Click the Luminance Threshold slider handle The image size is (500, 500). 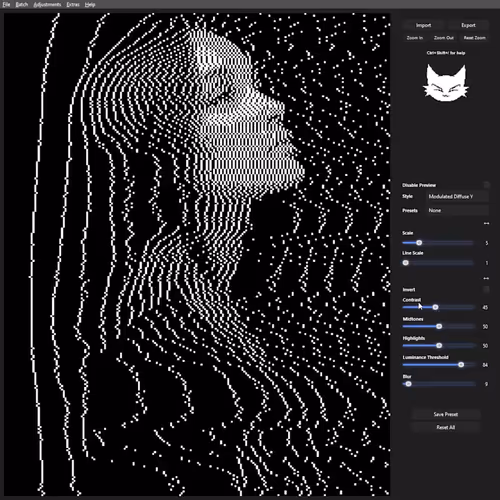coord(461,365)
